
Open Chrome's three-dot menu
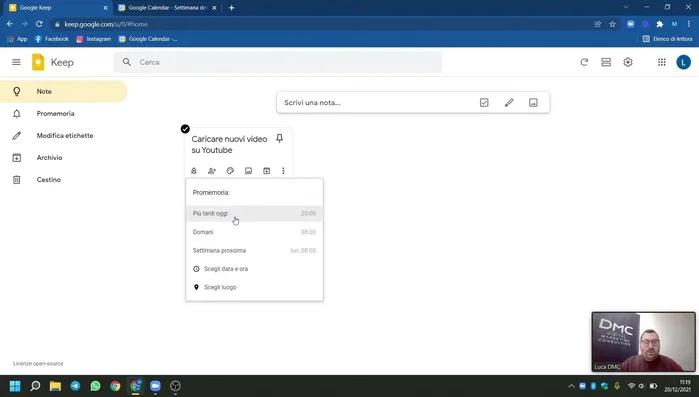689,24
